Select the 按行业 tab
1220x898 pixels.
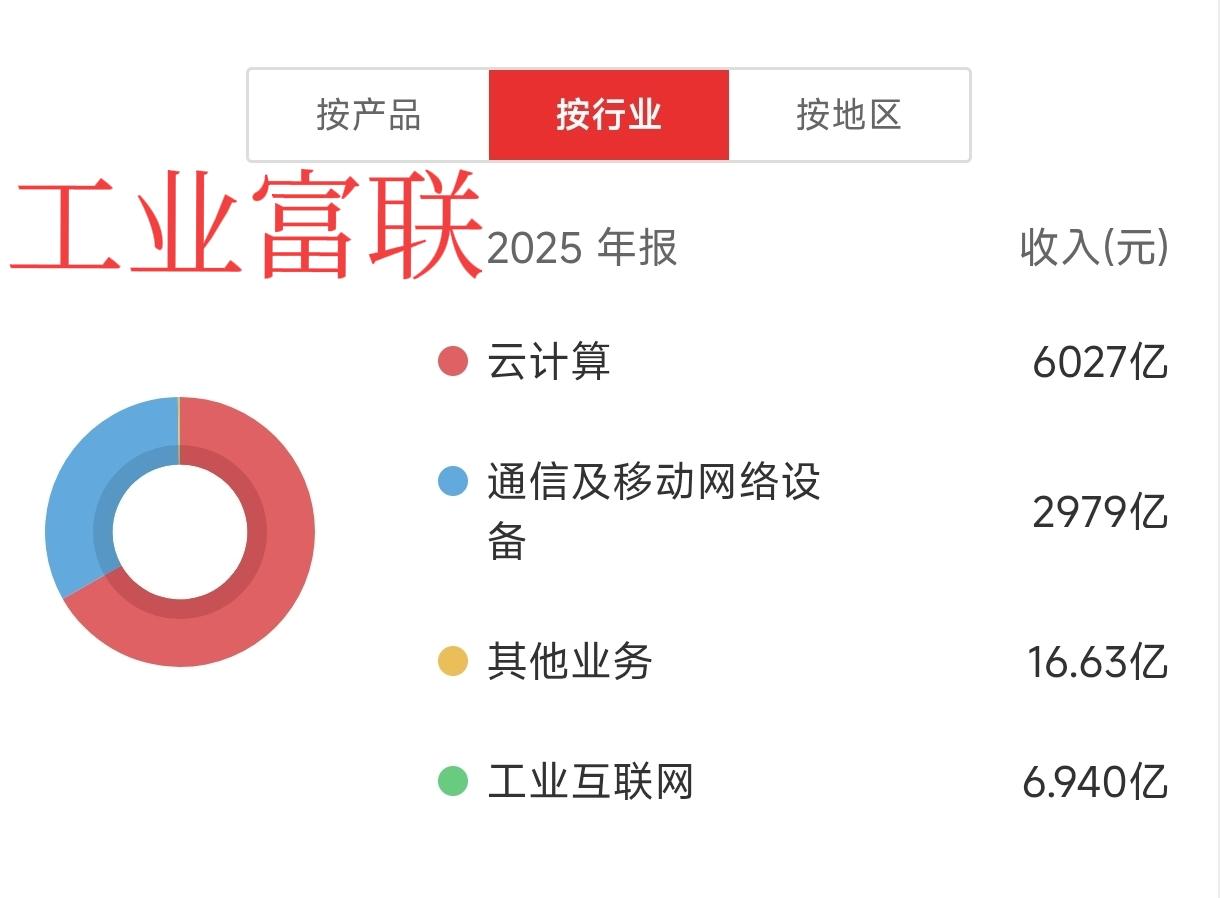tap(609, 115)
